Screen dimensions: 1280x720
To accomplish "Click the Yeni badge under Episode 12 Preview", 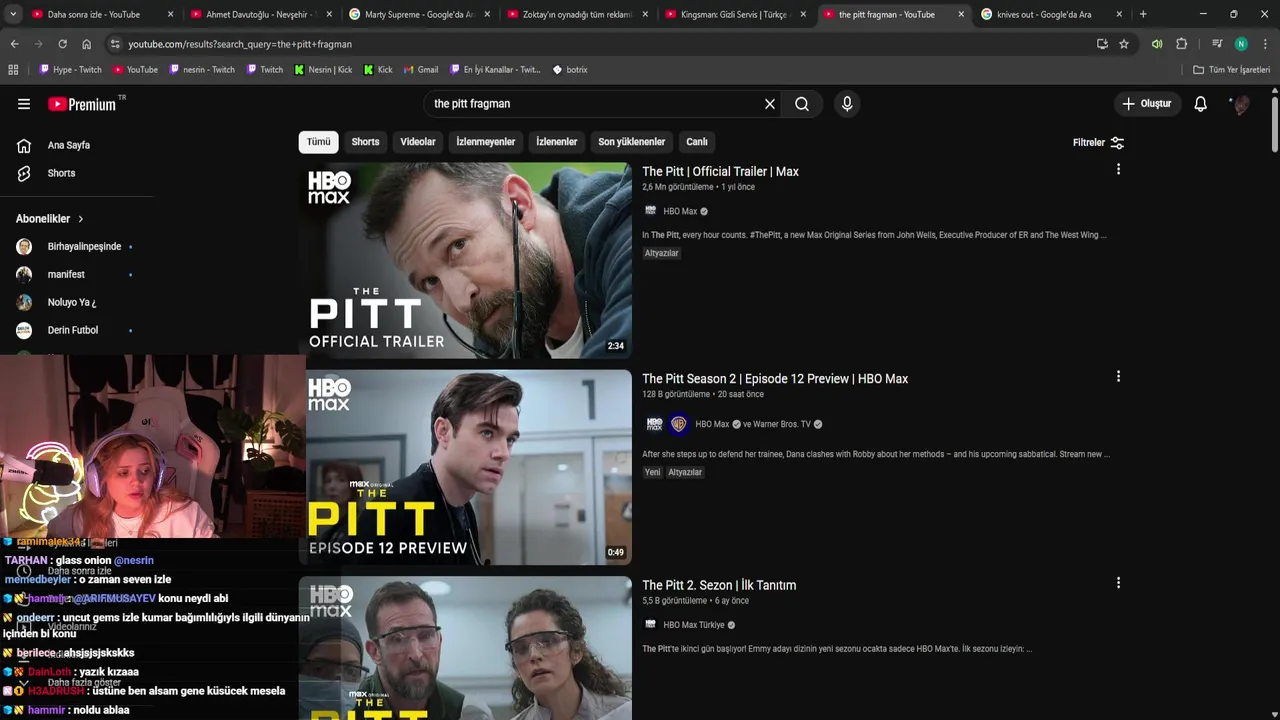I will coord(652,472).
